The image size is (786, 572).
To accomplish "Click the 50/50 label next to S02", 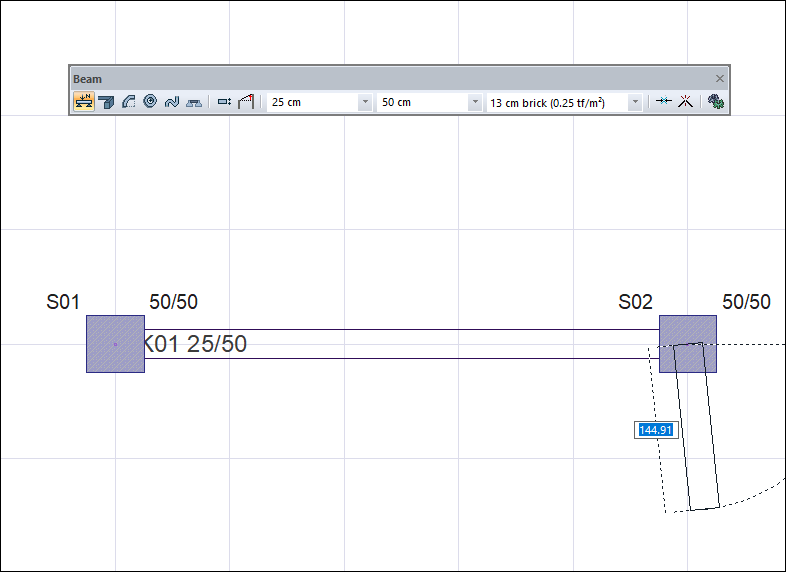I will pos(746,302).
